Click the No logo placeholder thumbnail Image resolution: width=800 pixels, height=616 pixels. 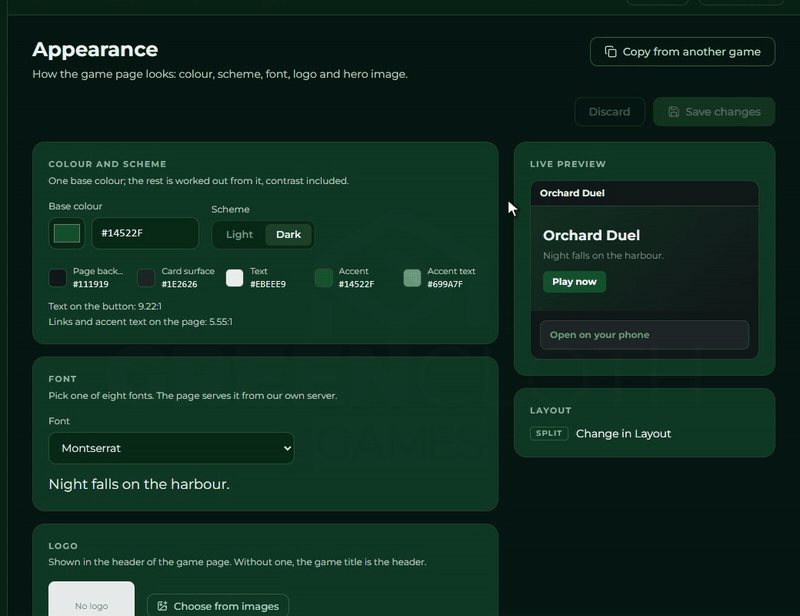(91, 599)
